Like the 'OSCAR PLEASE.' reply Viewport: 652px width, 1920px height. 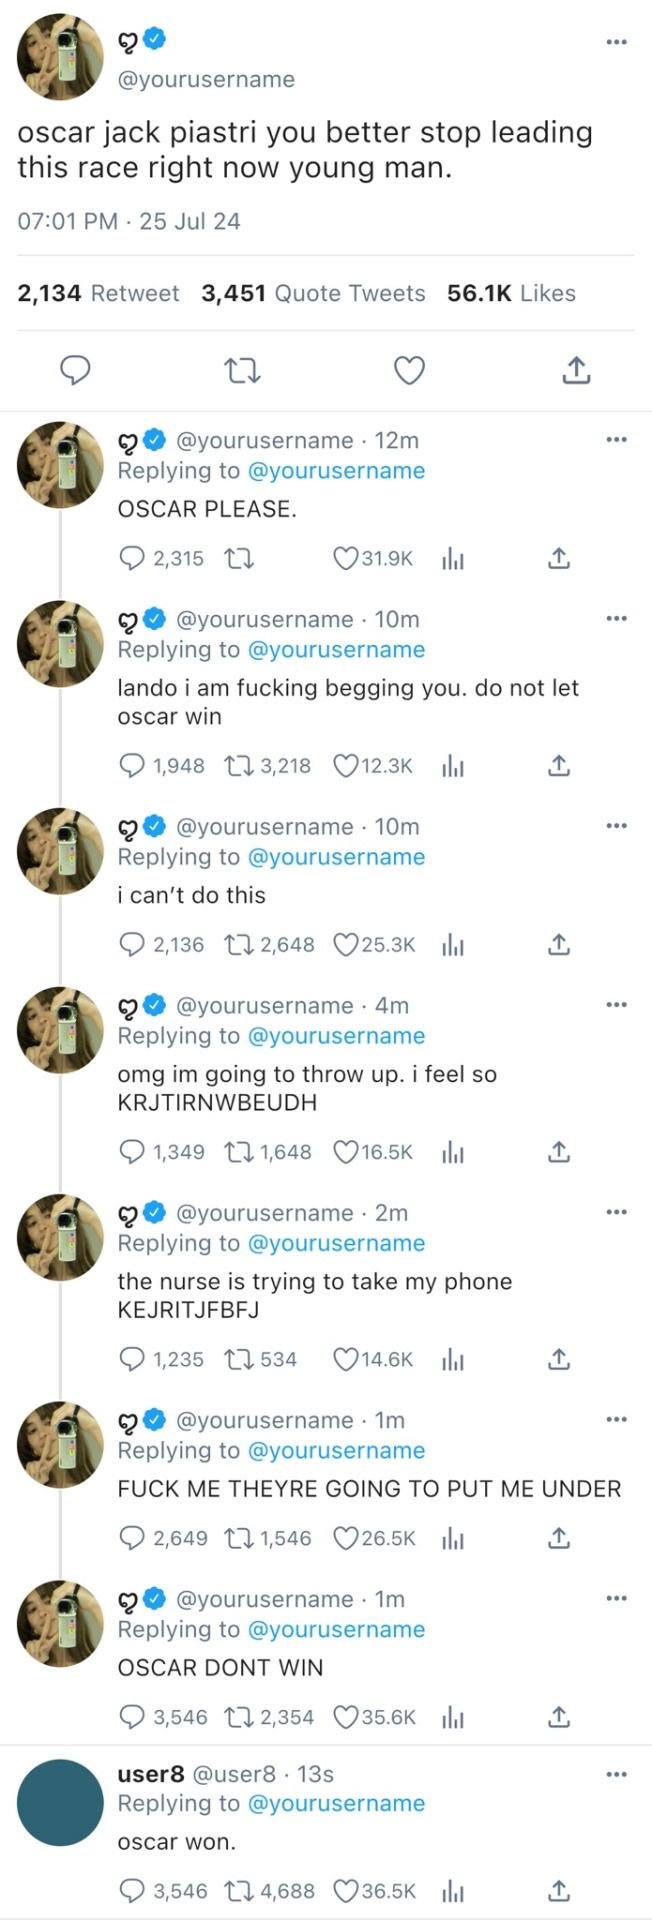(346, 558)
